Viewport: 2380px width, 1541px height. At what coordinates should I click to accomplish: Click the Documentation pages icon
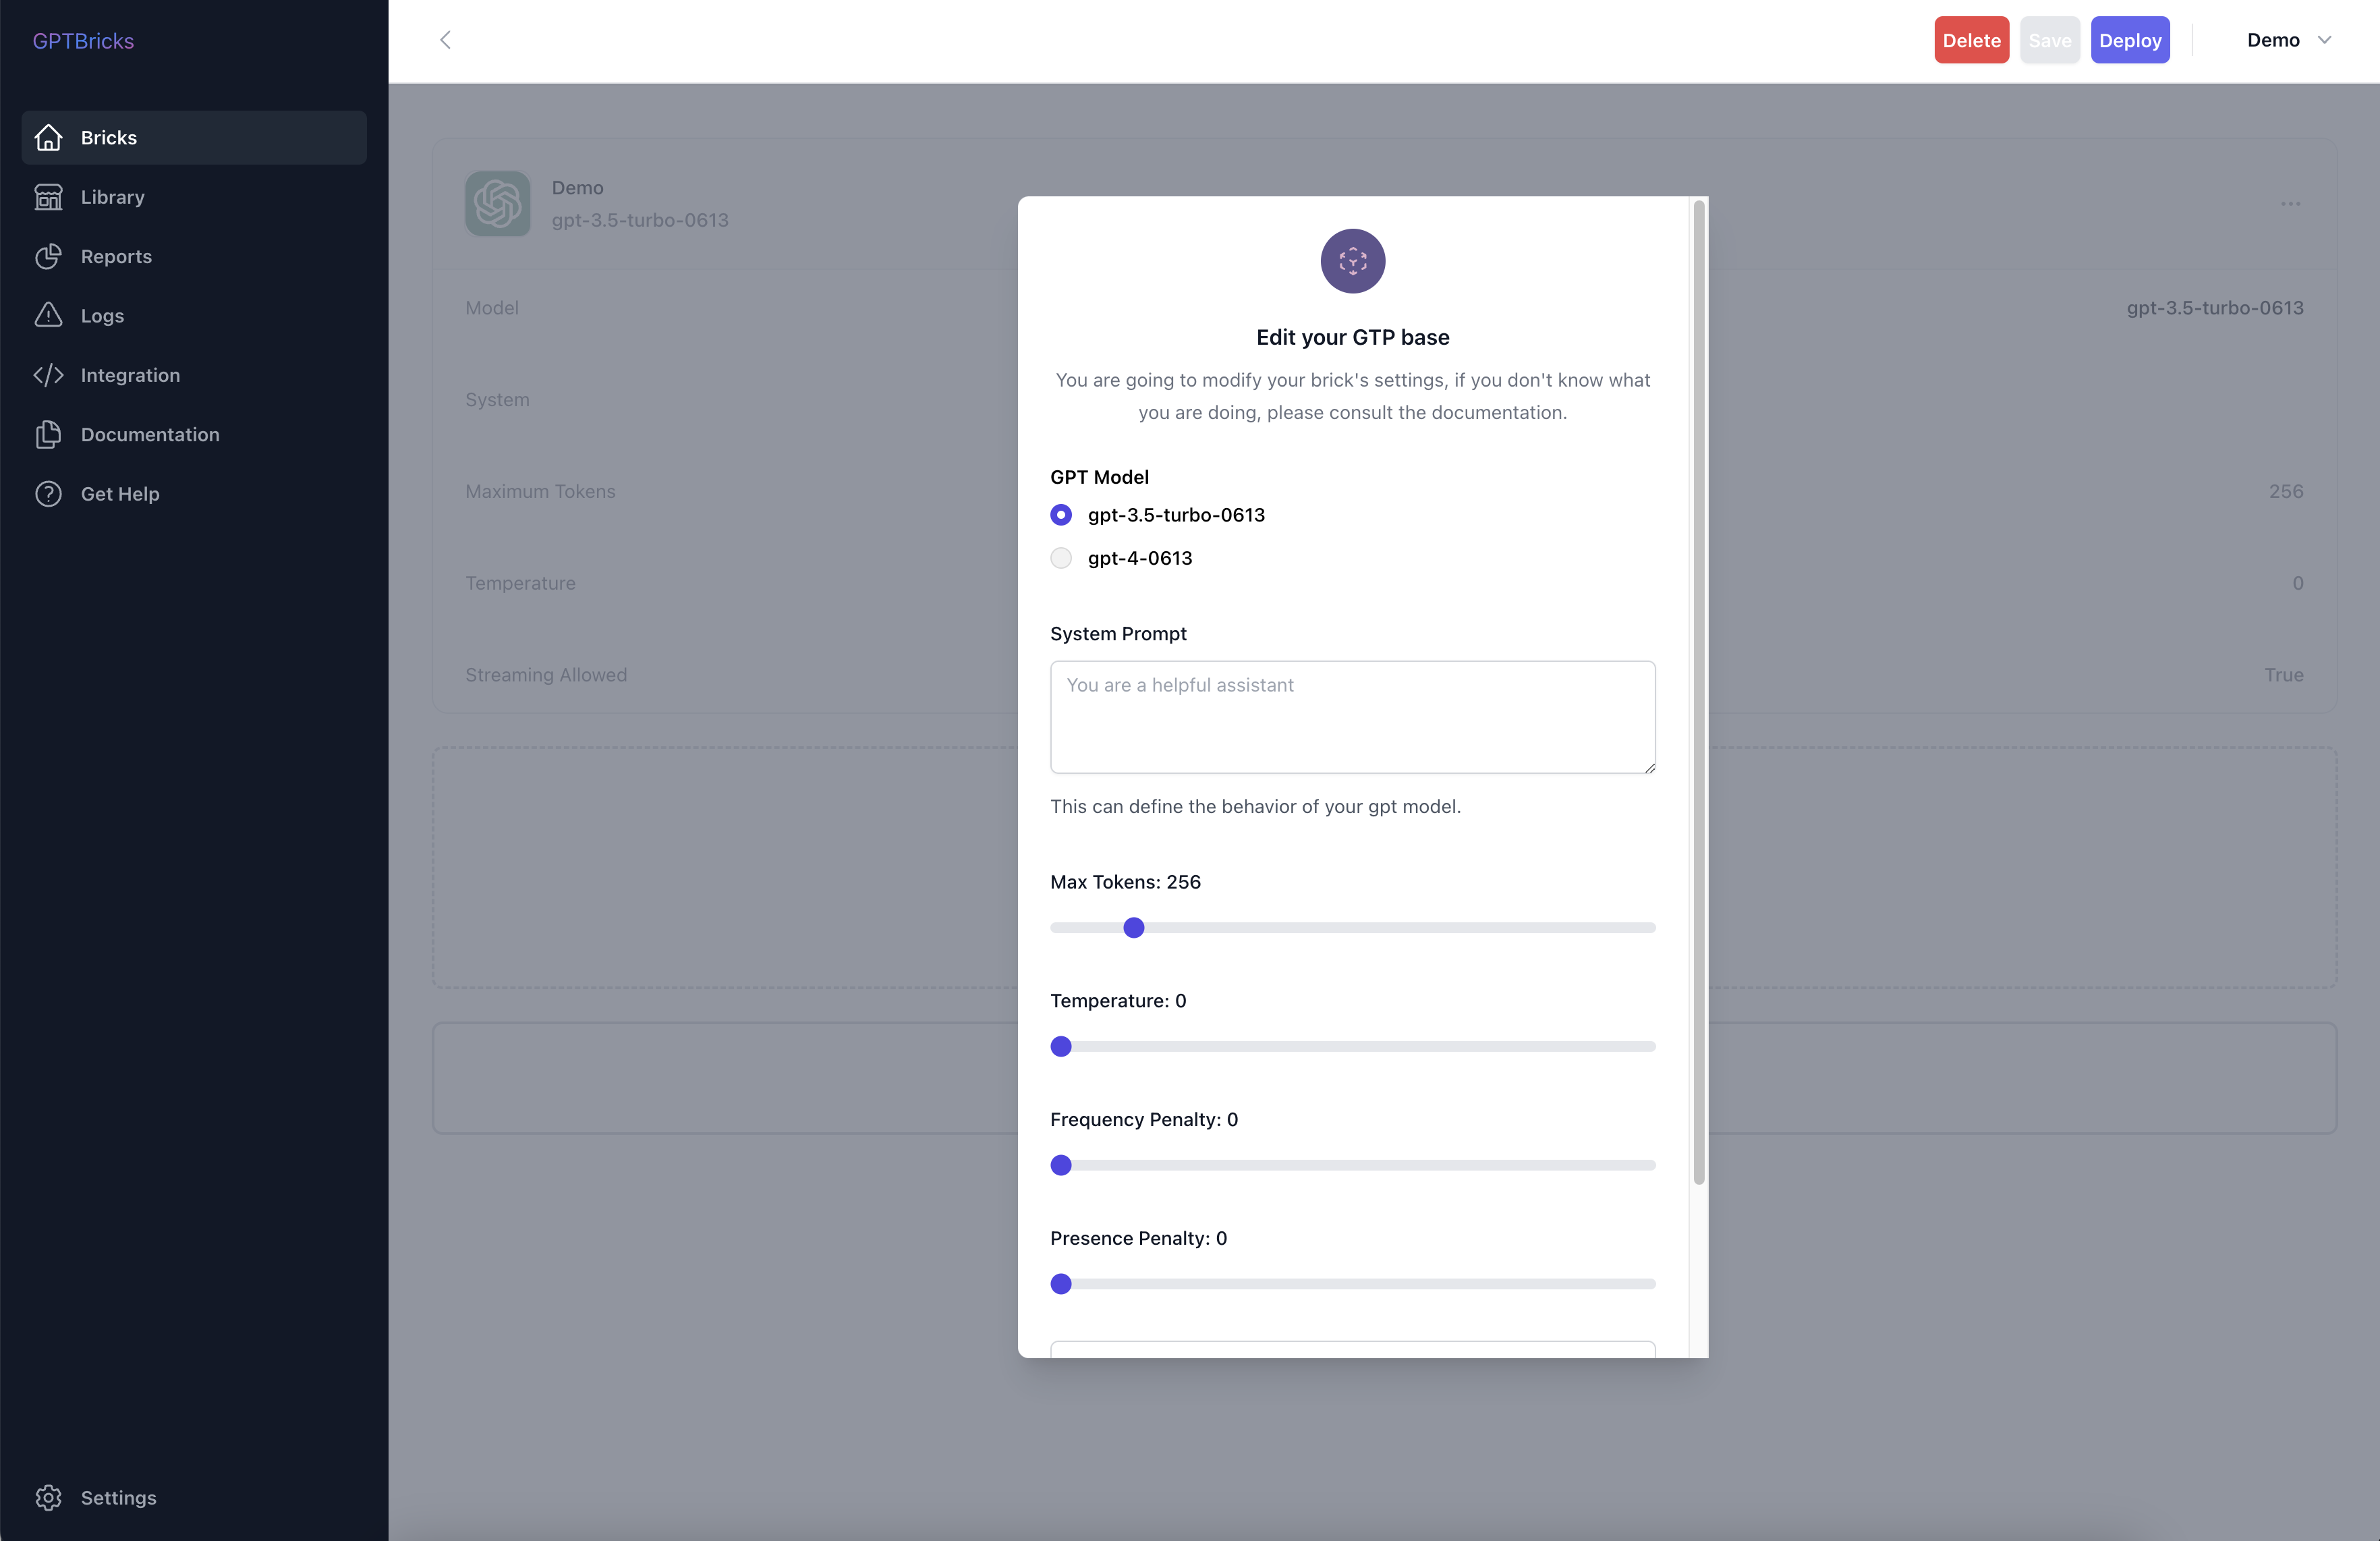point(48,434)
